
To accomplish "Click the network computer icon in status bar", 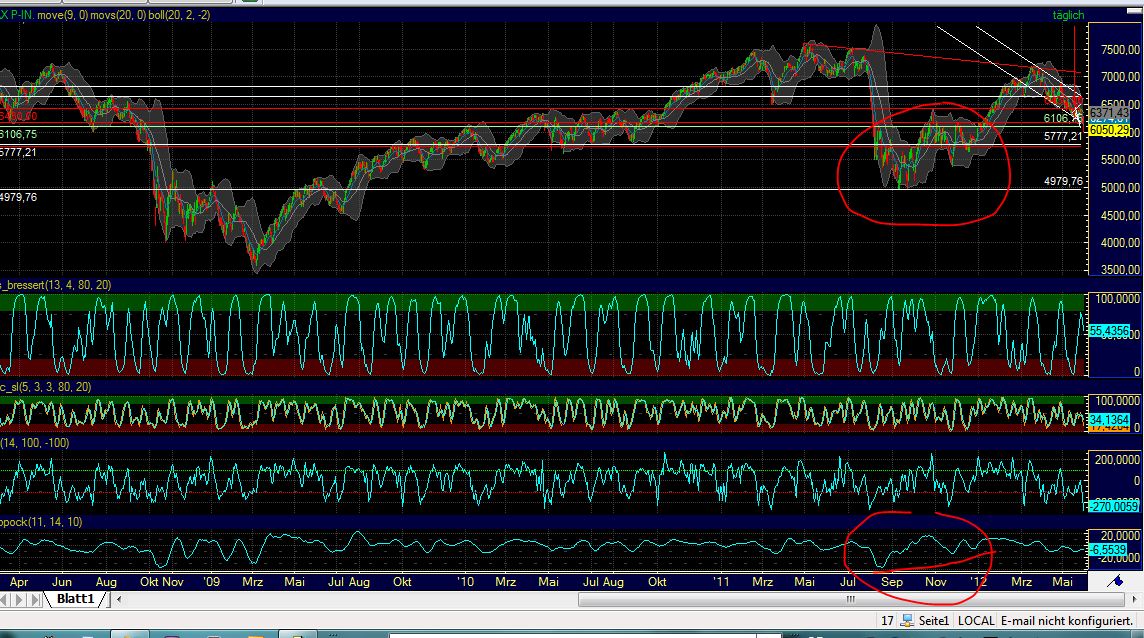I will (908, 620).
